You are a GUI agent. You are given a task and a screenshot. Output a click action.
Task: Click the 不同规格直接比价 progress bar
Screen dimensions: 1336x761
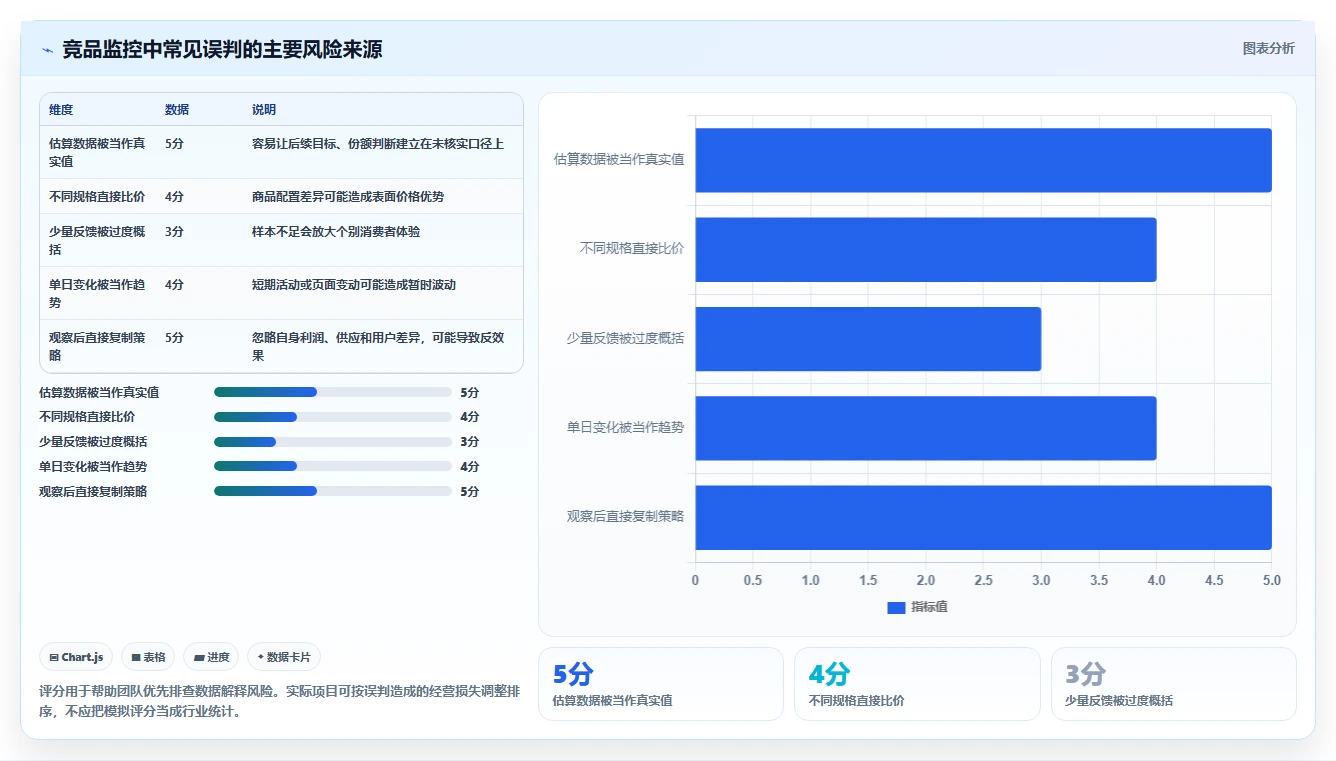tap(333, 417)
